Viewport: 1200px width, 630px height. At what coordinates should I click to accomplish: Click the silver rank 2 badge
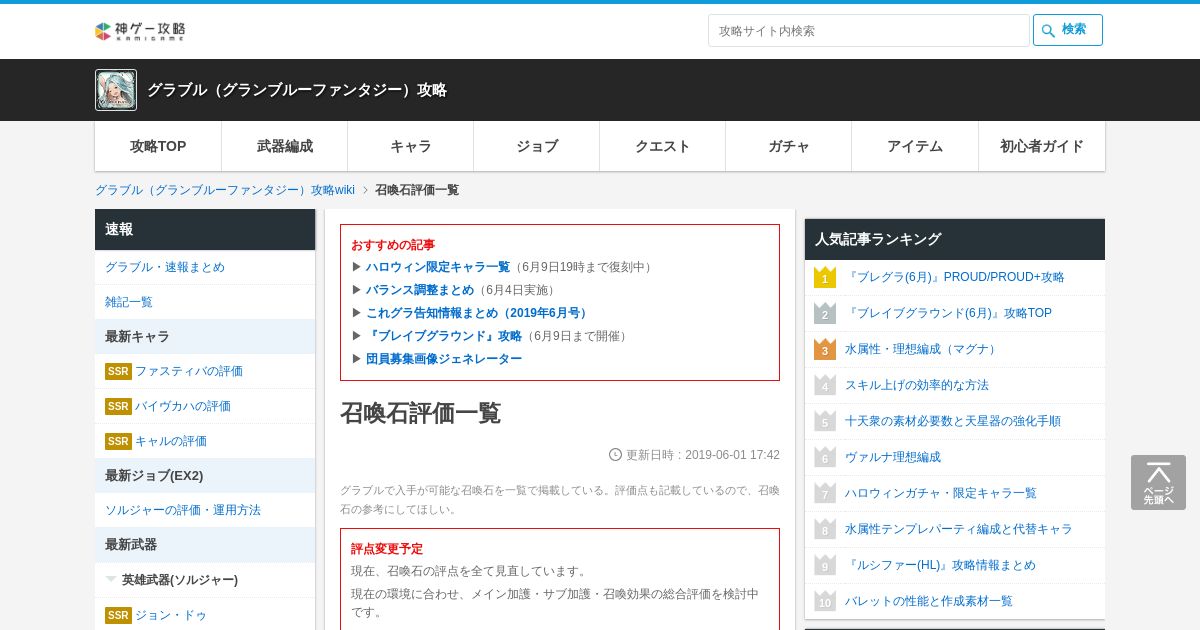tap(825, 313)
